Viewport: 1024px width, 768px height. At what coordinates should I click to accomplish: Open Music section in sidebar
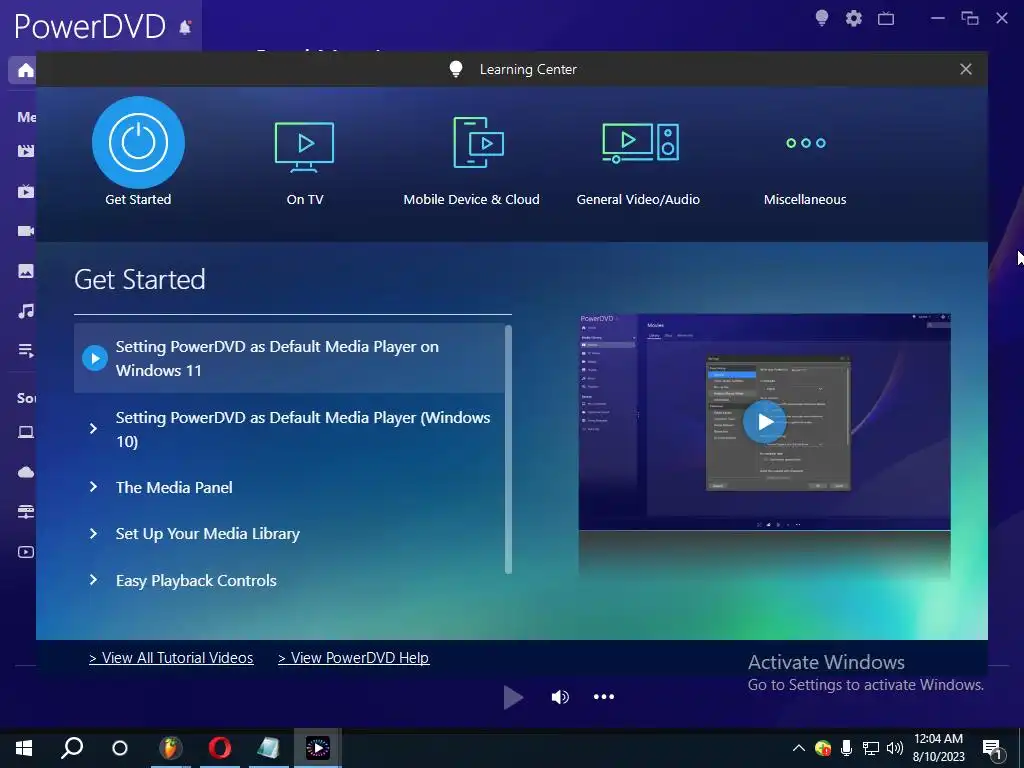25,311
